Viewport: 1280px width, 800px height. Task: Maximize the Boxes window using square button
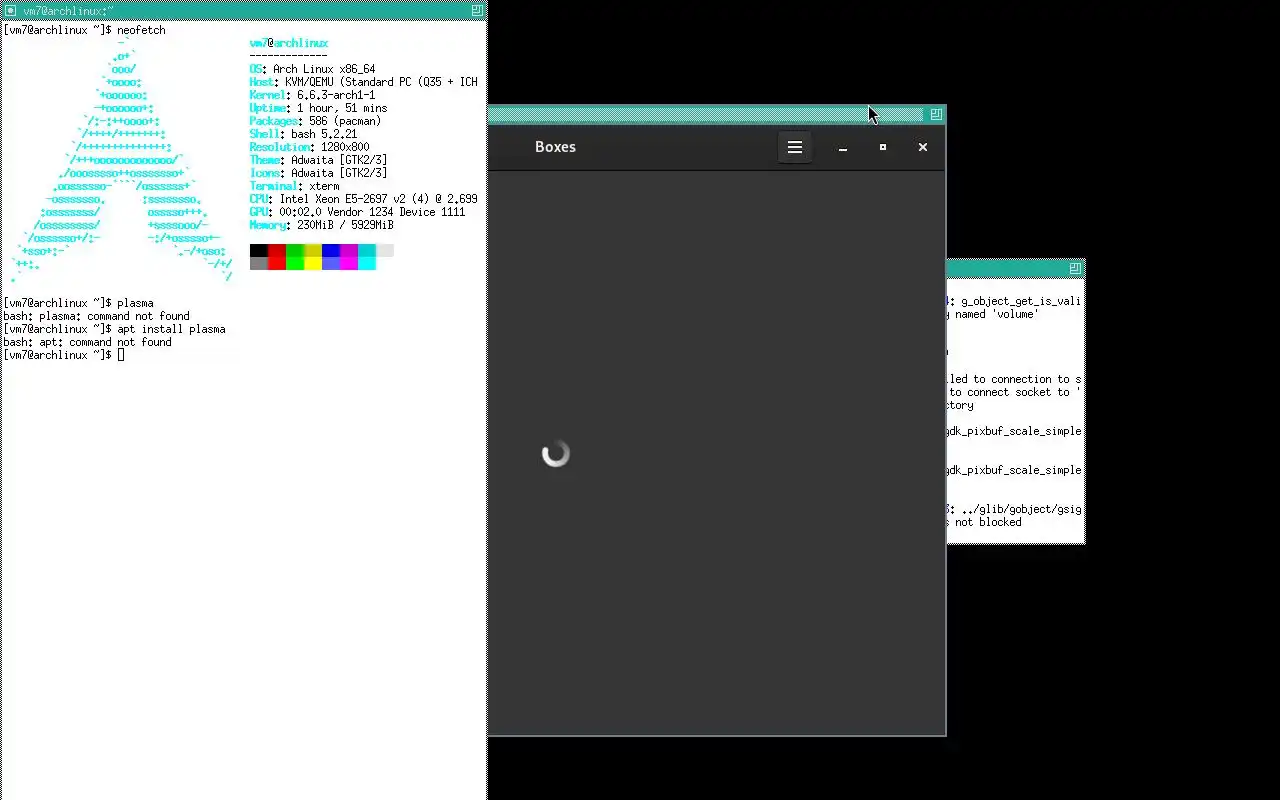[x=883, y=147]
